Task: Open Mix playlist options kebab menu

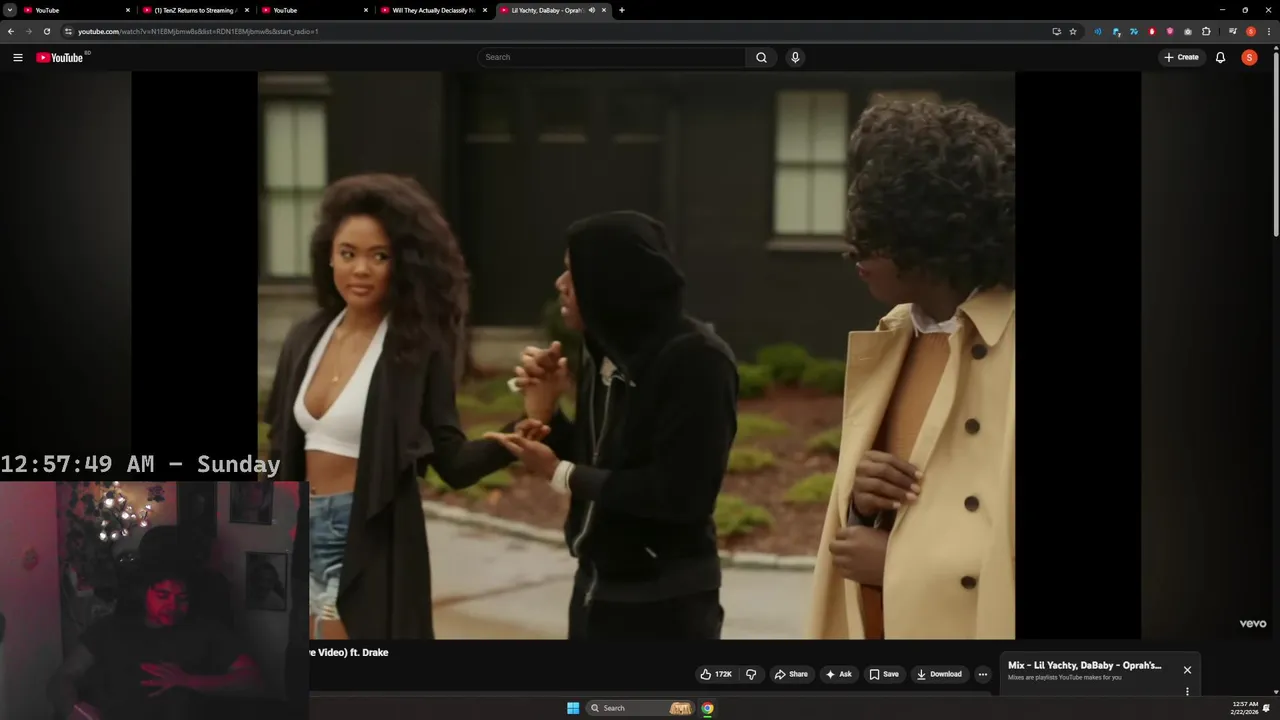Action: [1187, 691]
